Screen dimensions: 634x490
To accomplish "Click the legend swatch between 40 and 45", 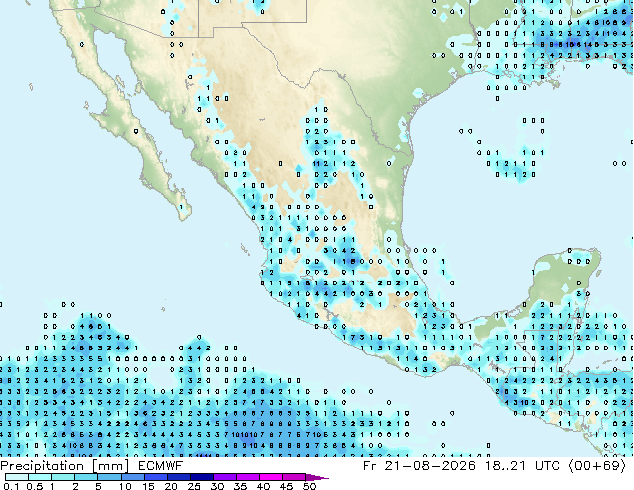I will 271,477.
